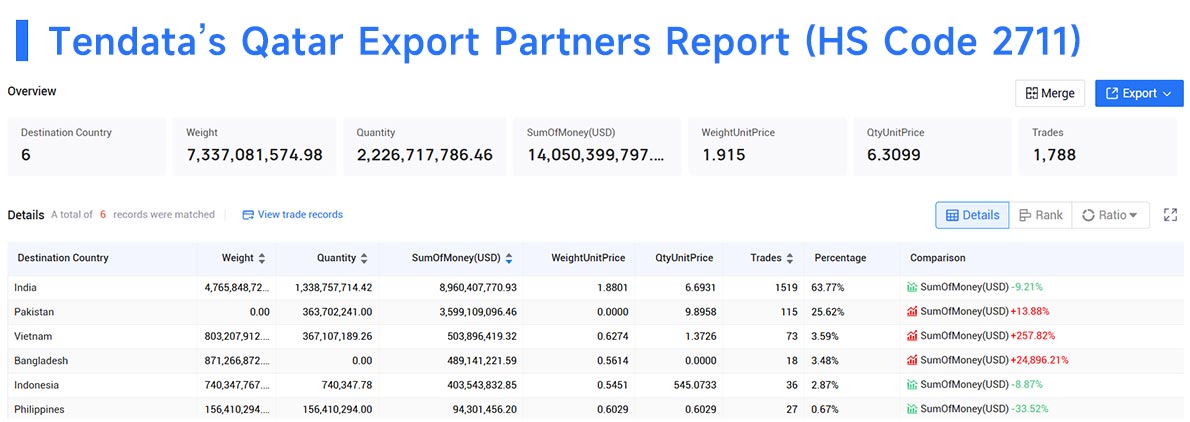Click the Percentage column header
1190x422 pixels.
pos(840,258)
